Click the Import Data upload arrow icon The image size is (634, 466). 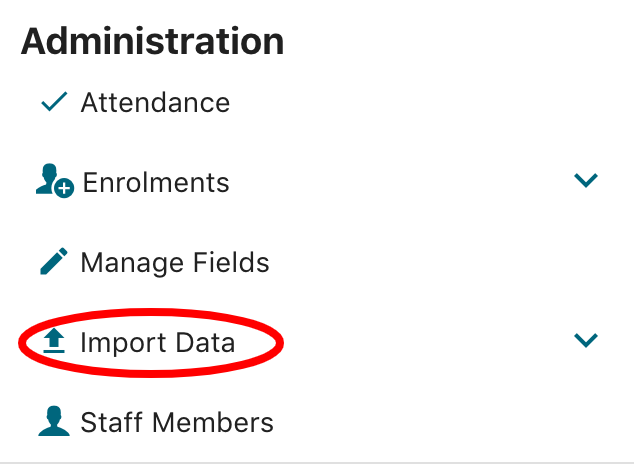tap(55, 342)
